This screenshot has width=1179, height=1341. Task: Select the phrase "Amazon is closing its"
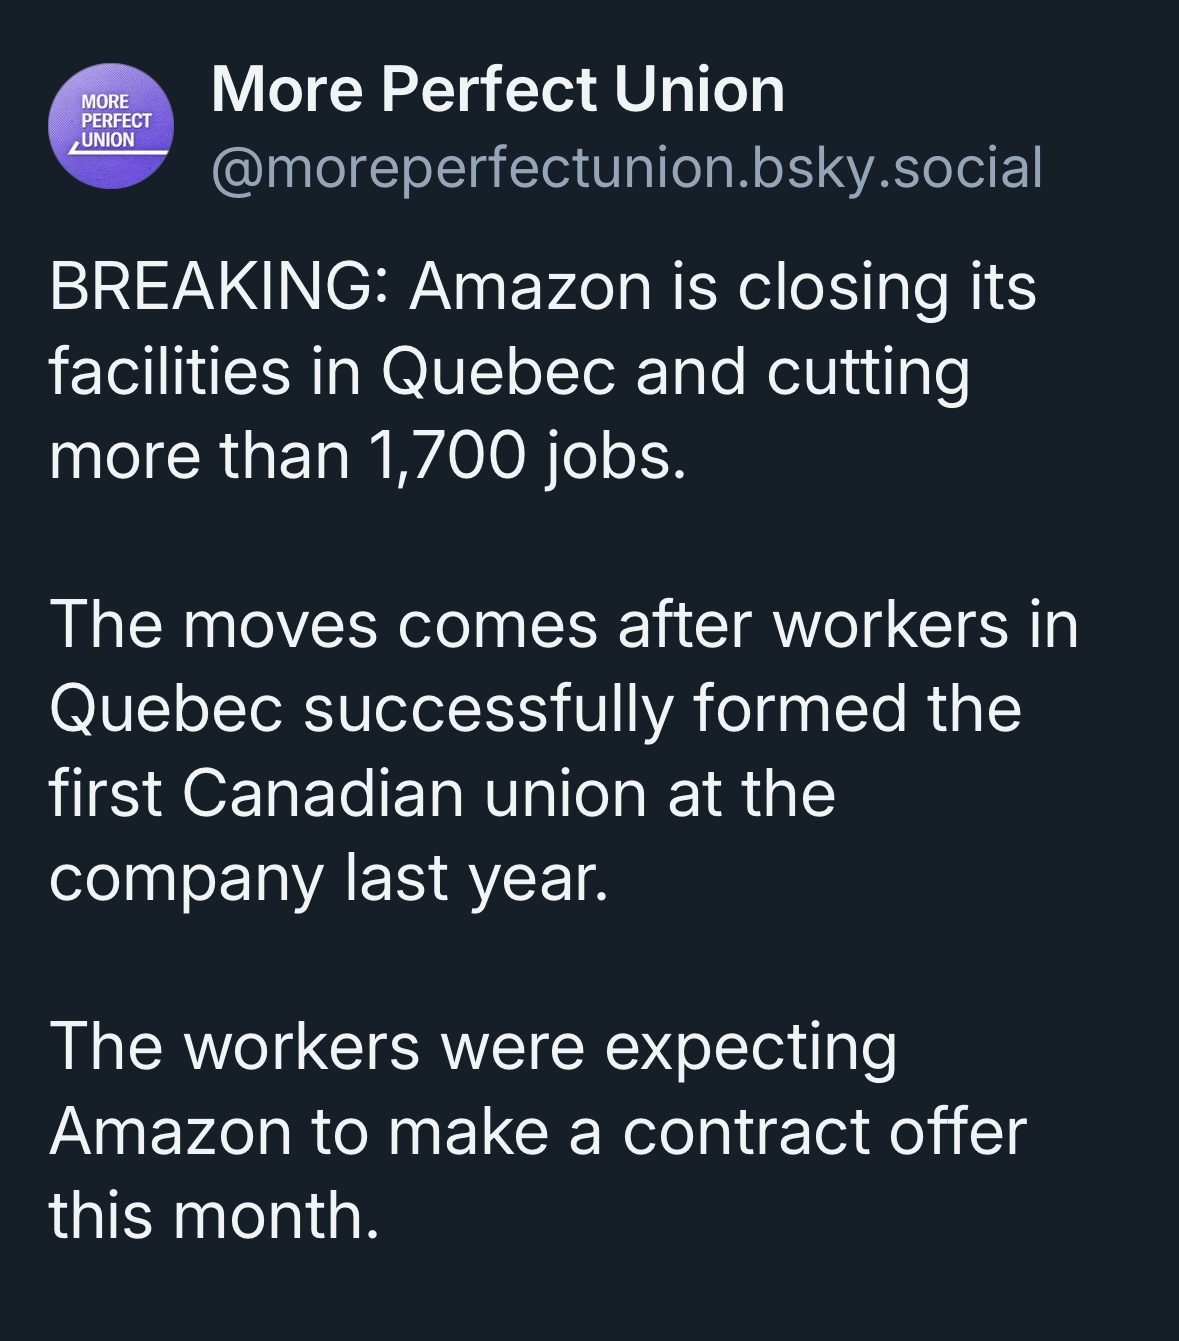(x=722, y=287)
